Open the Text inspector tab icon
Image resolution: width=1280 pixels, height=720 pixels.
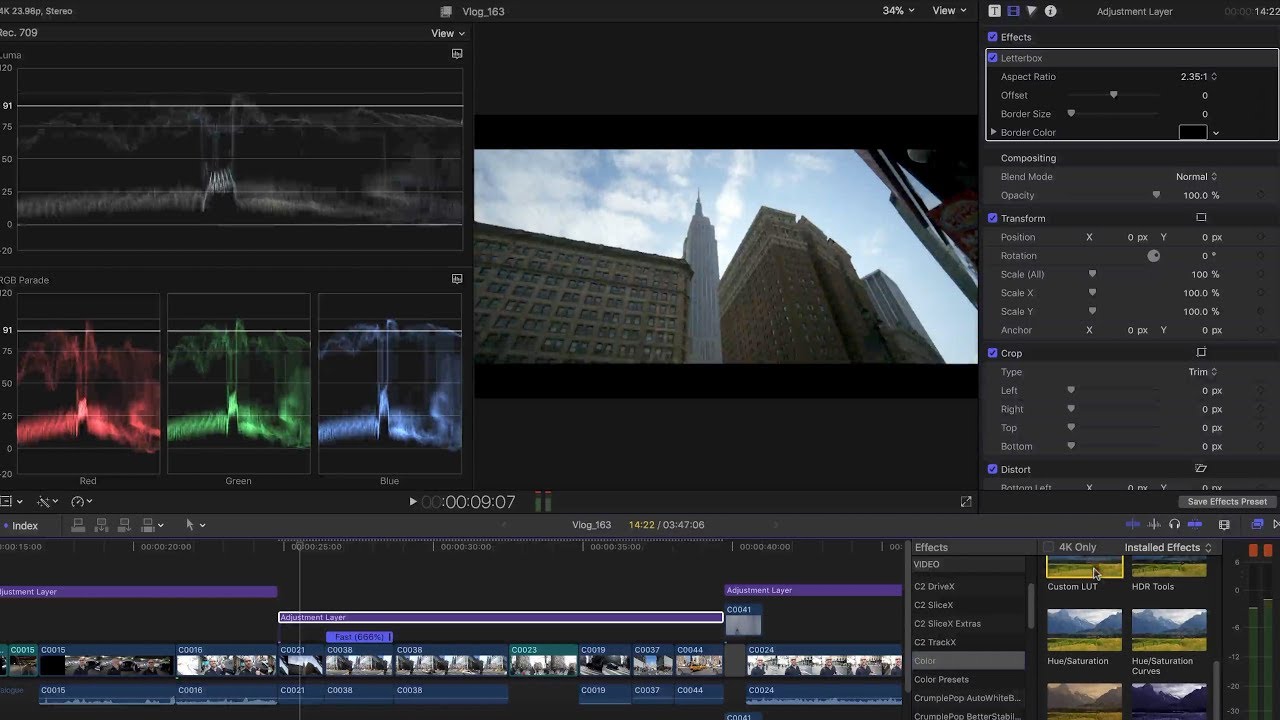tap(994, 11)
